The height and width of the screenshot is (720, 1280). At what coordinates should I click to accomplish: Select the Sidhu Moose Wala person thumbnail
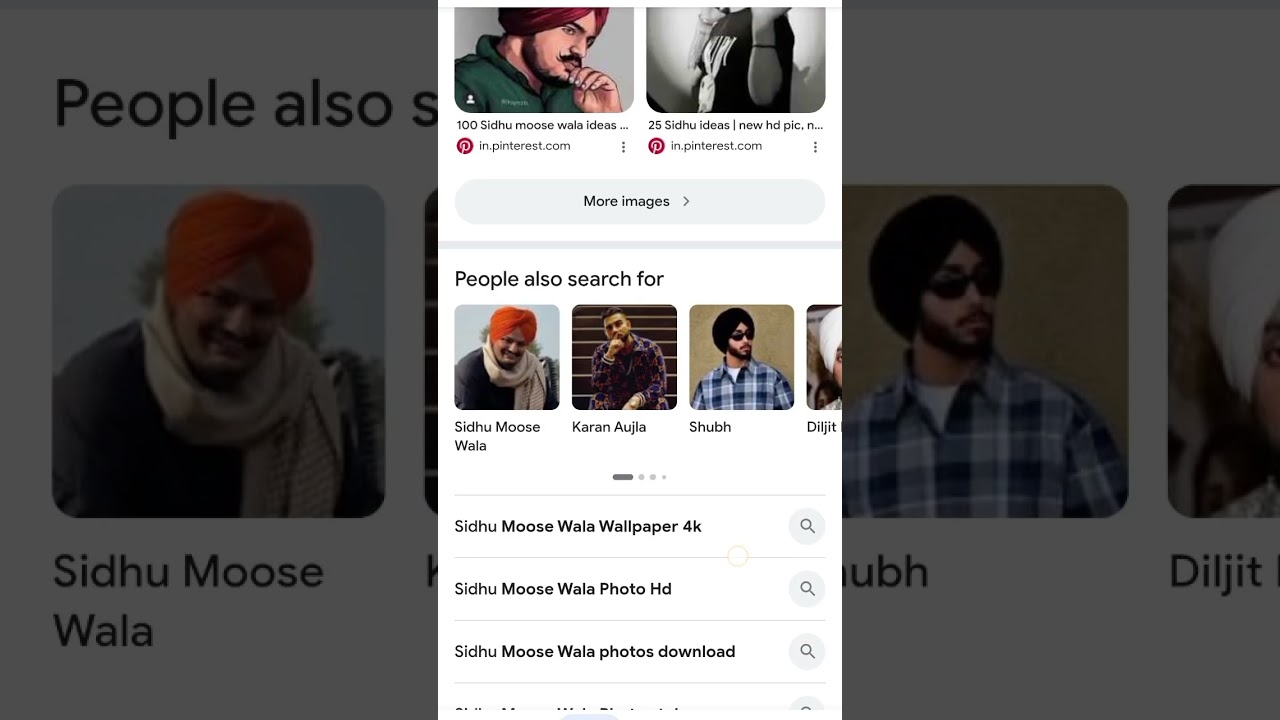507,357
